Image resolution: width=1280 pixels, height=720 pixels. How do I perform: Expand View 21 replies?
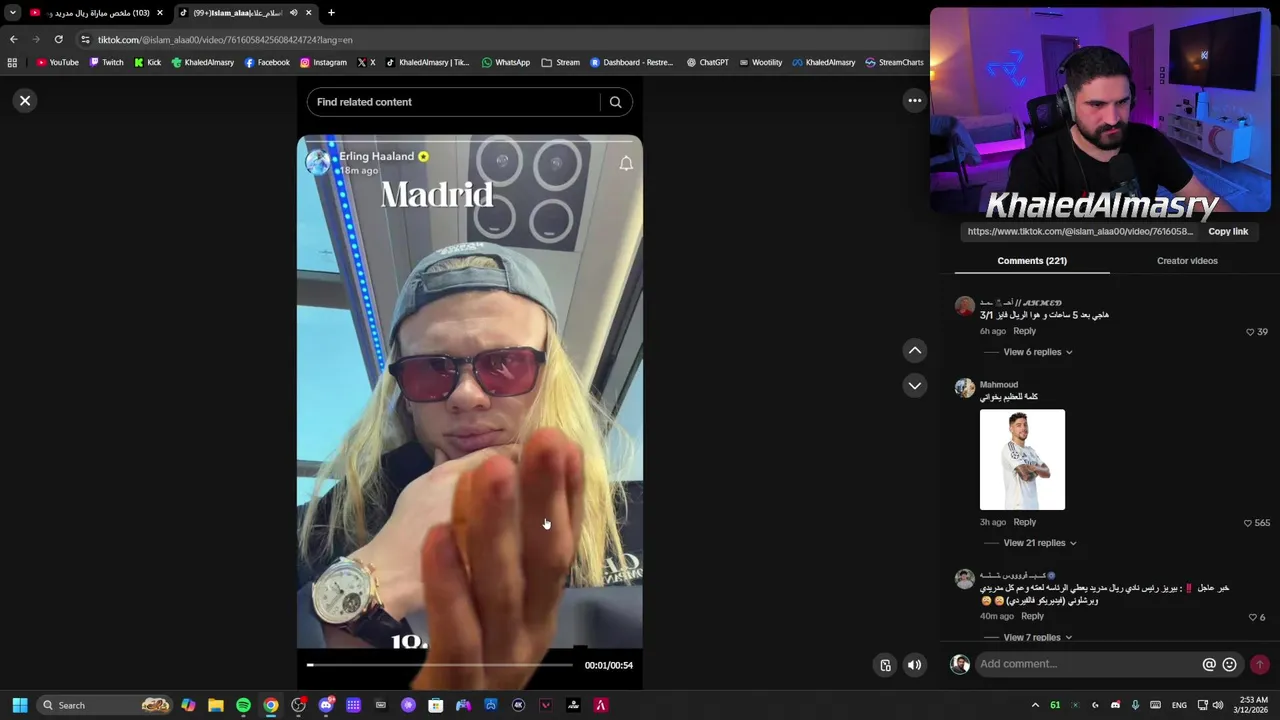[x=1040, y=543]
